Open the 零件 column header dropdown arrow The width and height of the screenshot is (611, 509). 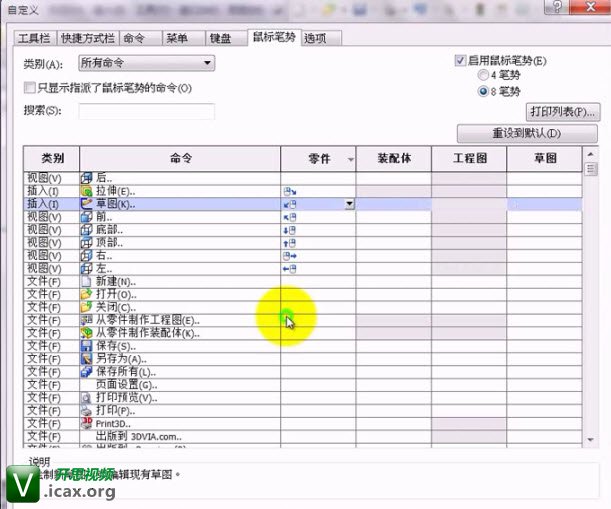click(x=350, y=160)
